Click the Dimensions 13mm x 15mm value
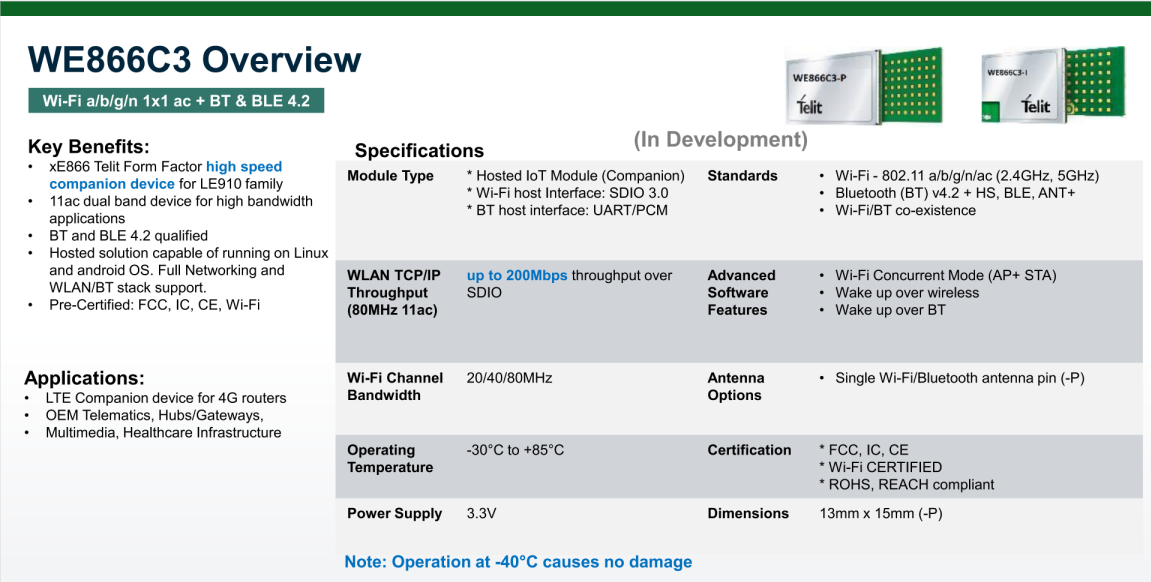Image resolution: width=1151 pixels, height=582 pixels. (x=881, y=513)
